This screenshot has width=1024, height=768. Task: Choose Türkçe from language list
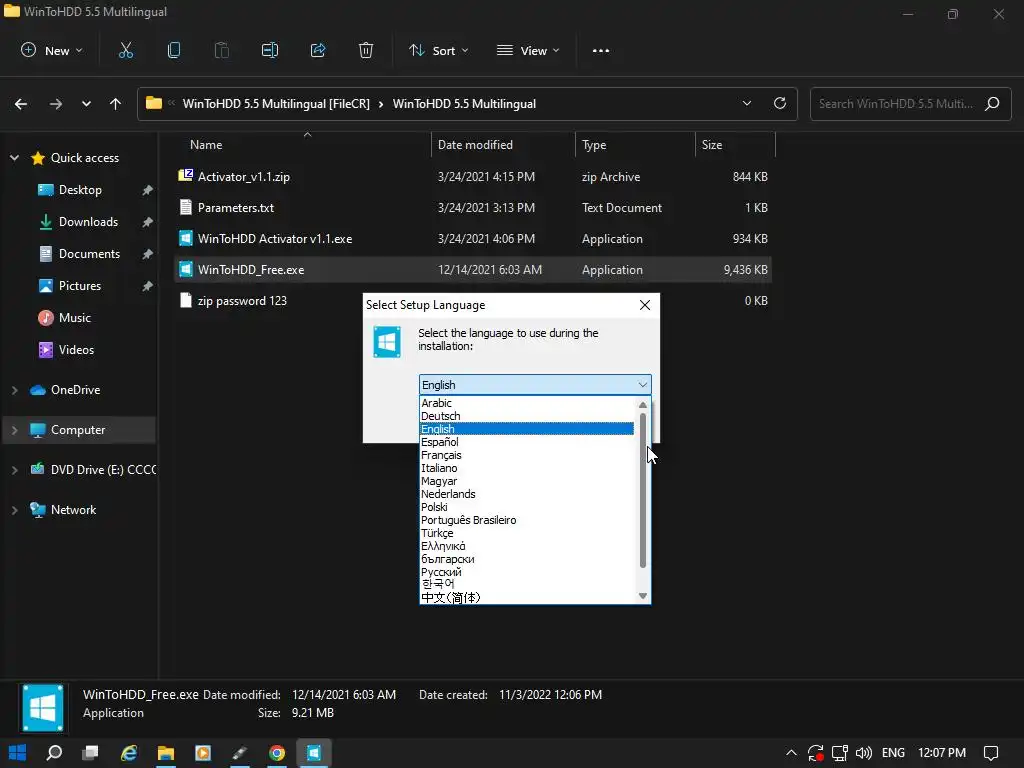pyautogui.click(x=526, y=534)
